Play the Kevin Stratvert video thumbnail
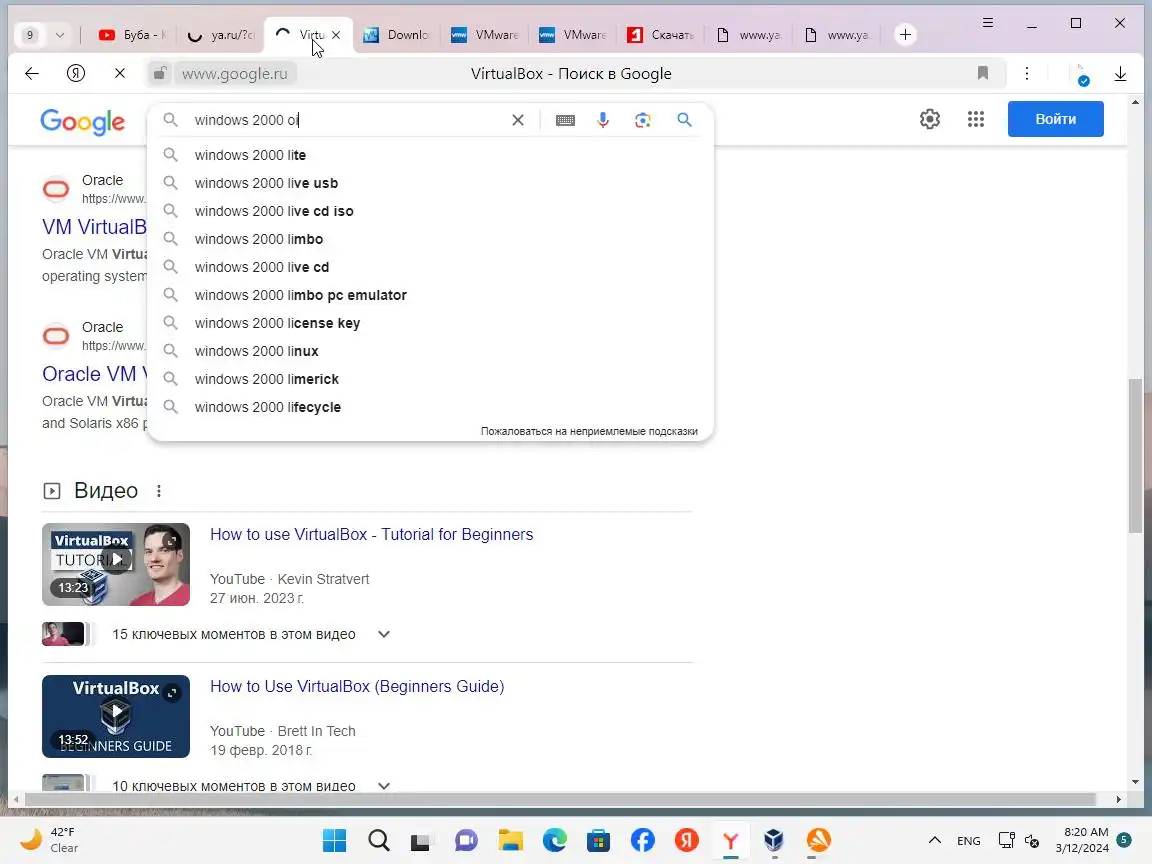The image size is (1152, 864). point(116,564)
